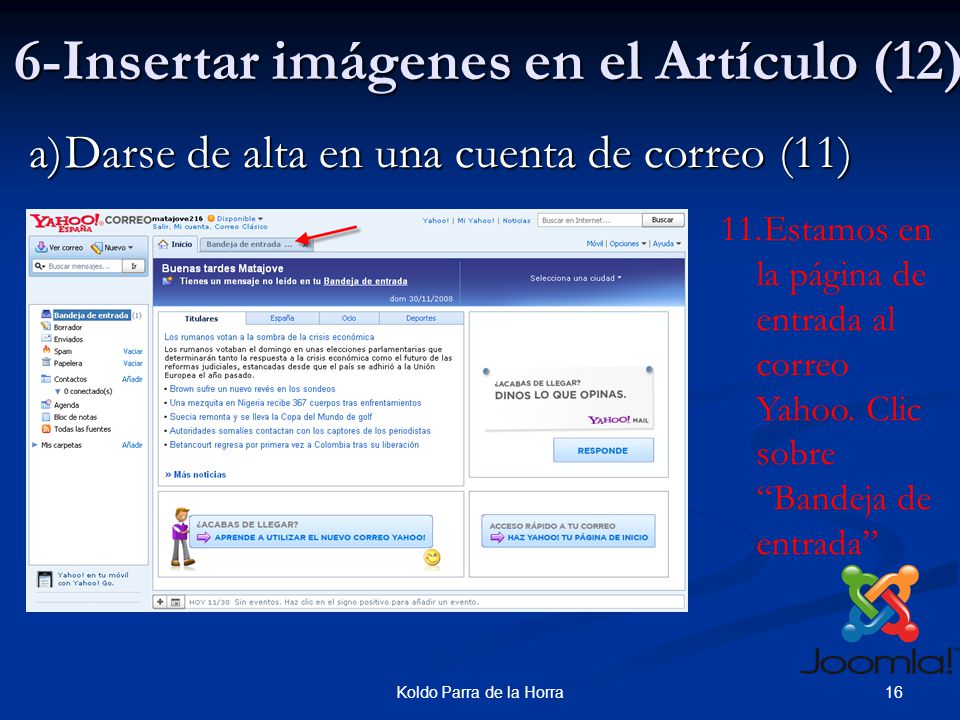The width and height of the screenshot is (960, 720).
Task: Open the Disponible status dropdown
Action: point(239,219)
